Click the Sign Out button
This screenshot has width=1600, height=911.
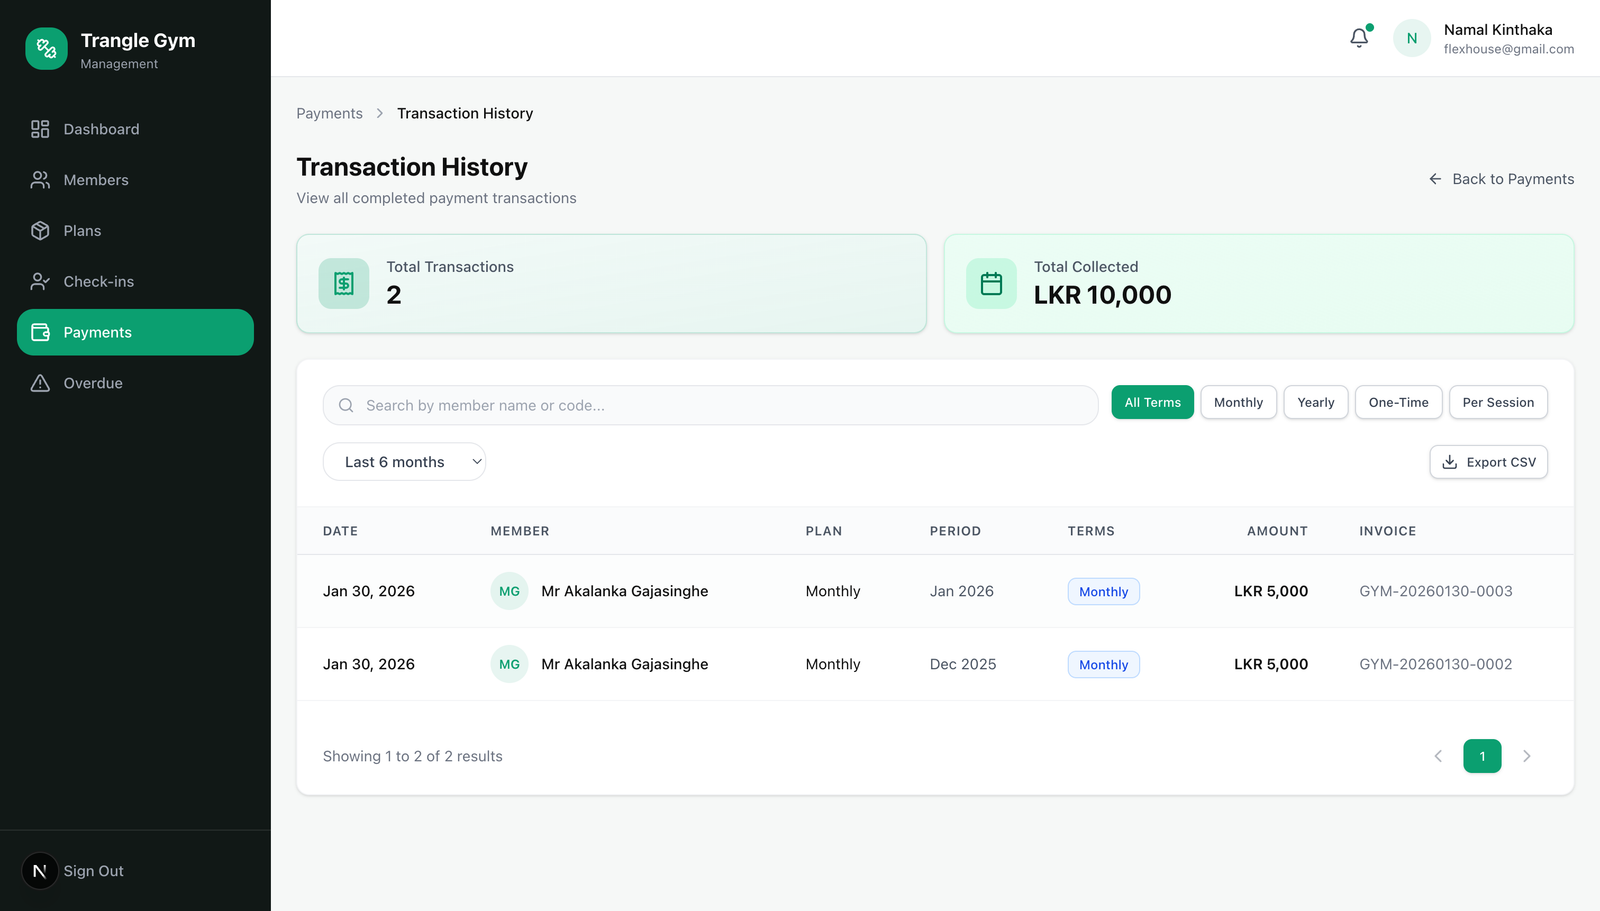[x=94, y=871]
